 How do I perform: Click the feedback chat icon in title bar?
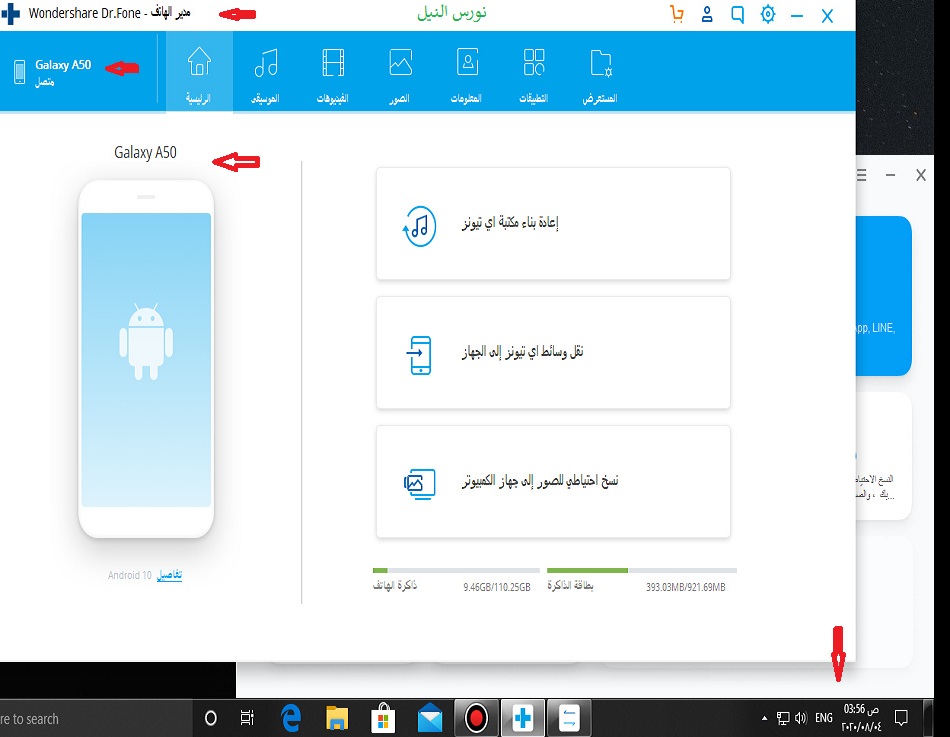[x=737, y=15]
